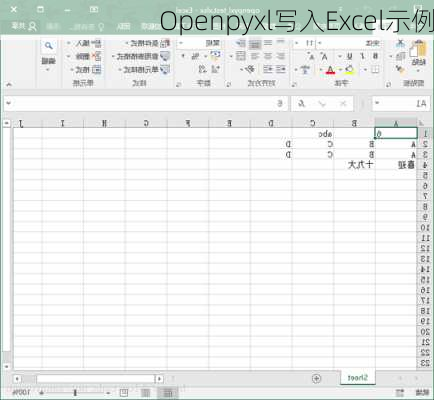Click the decrease indent icon
Screen dimensions: 434x400
[280, 69]
